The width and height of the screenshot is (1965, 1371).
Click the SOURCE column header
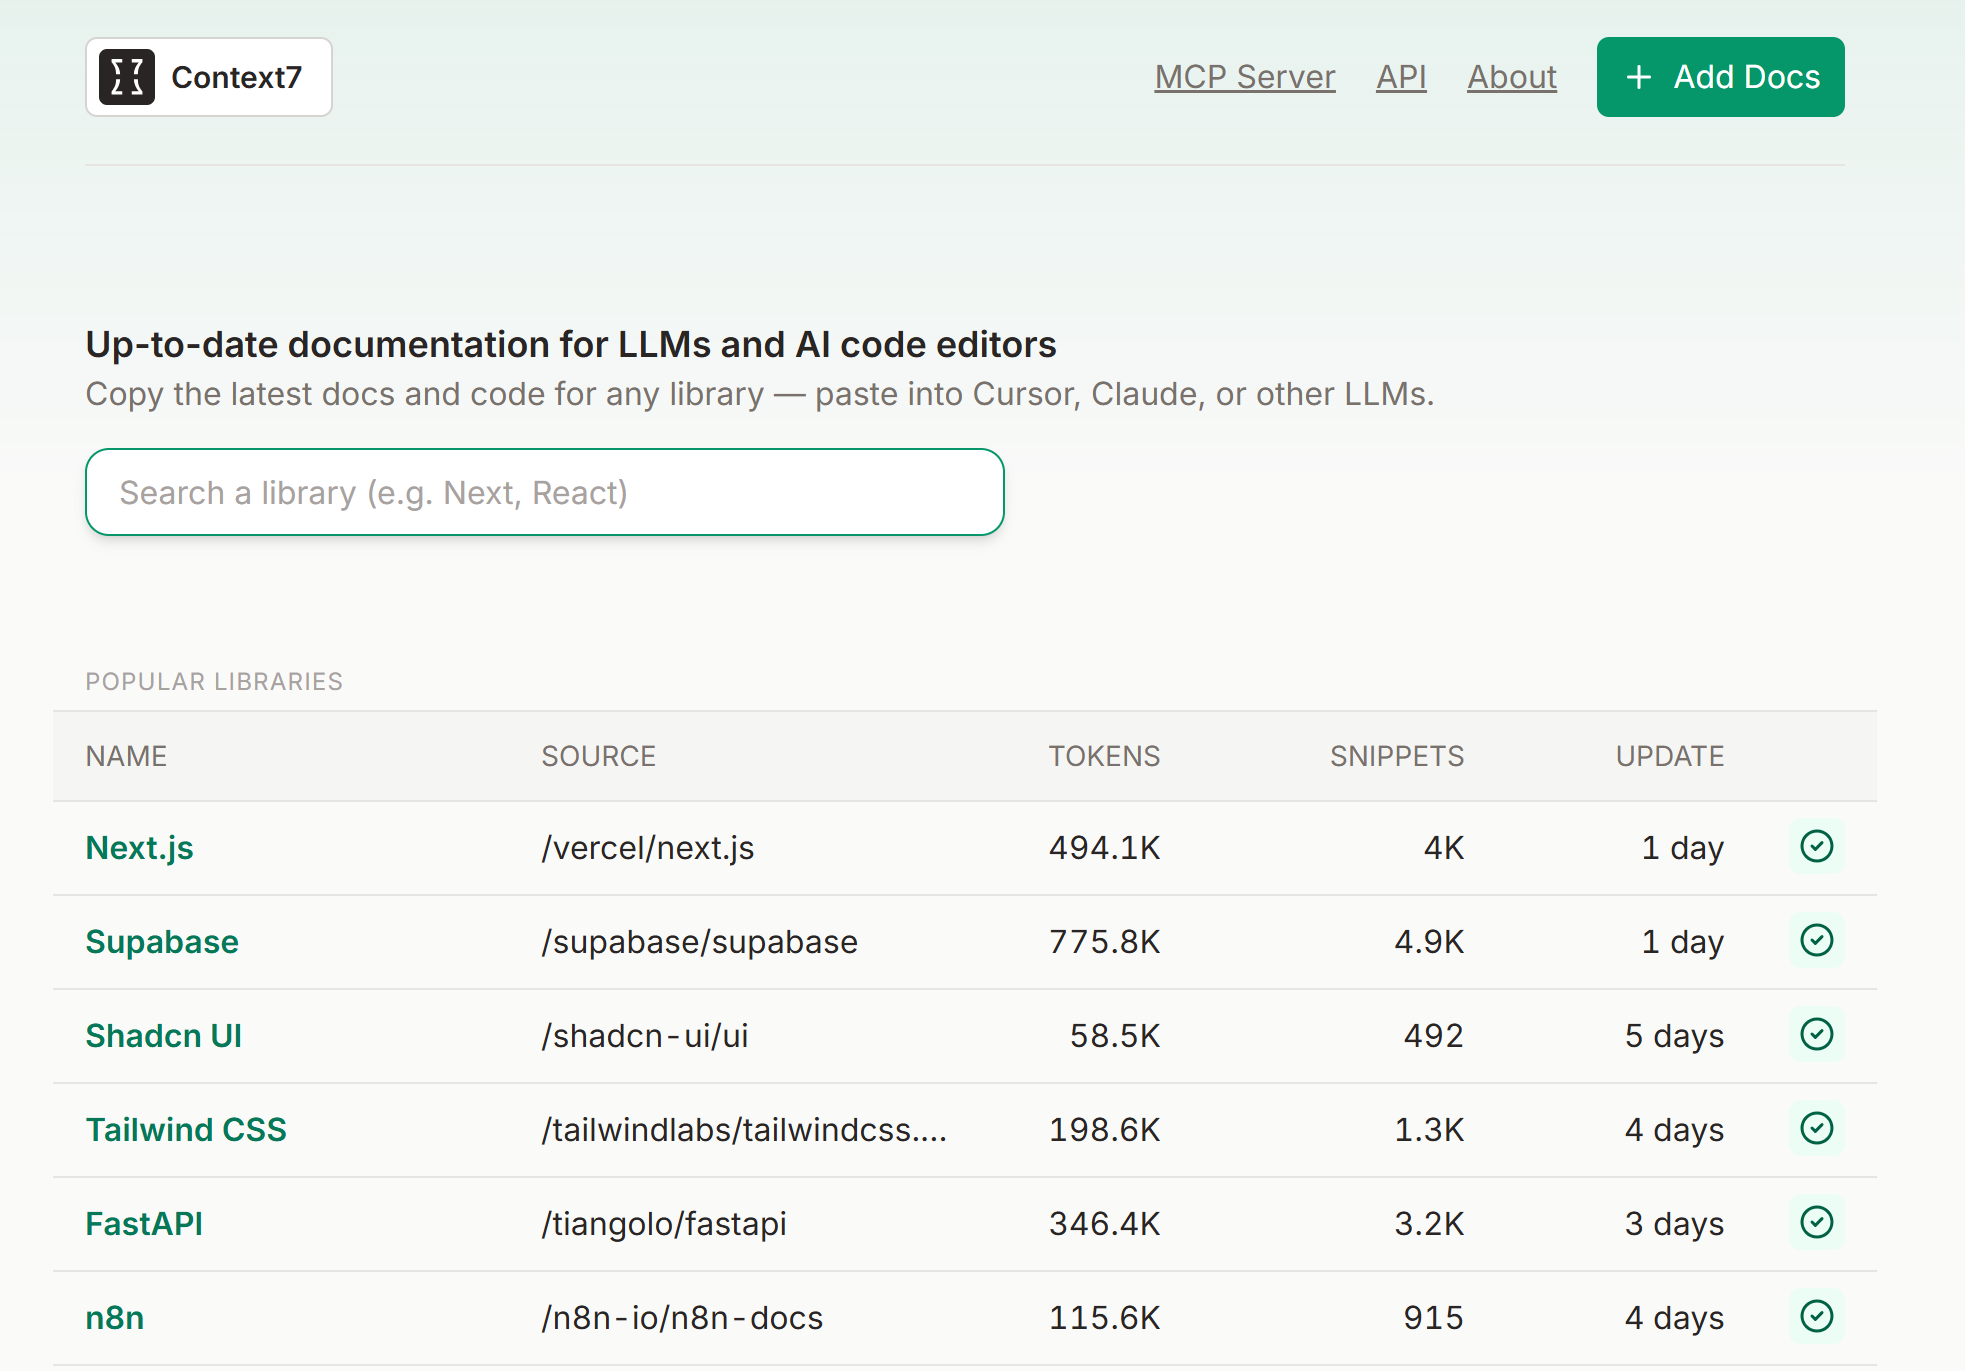click(599, 756)
